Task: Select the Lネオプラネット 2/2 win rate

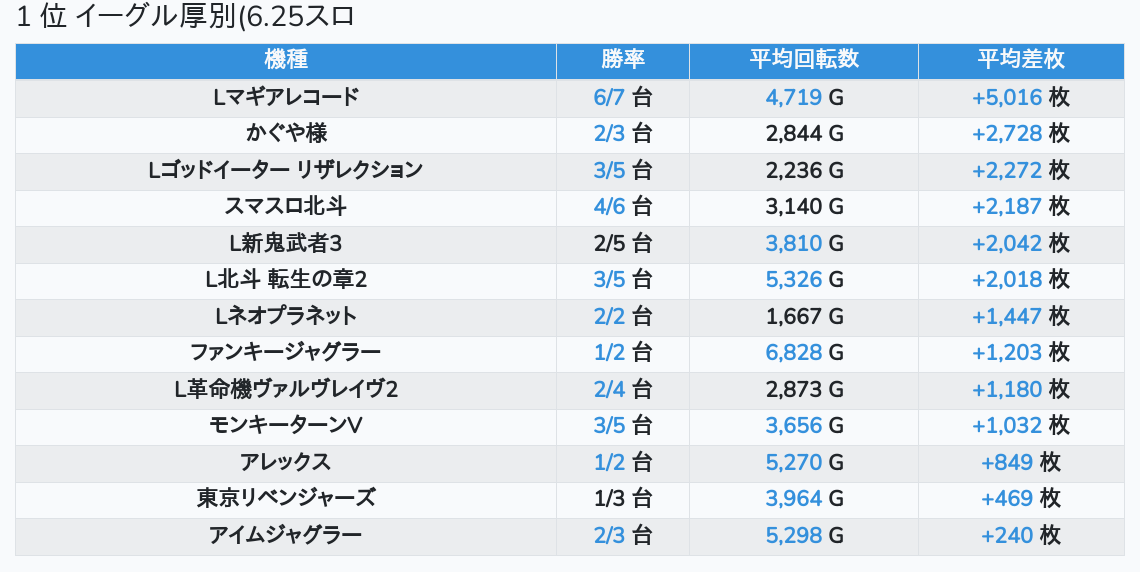Action: (609, 316)
